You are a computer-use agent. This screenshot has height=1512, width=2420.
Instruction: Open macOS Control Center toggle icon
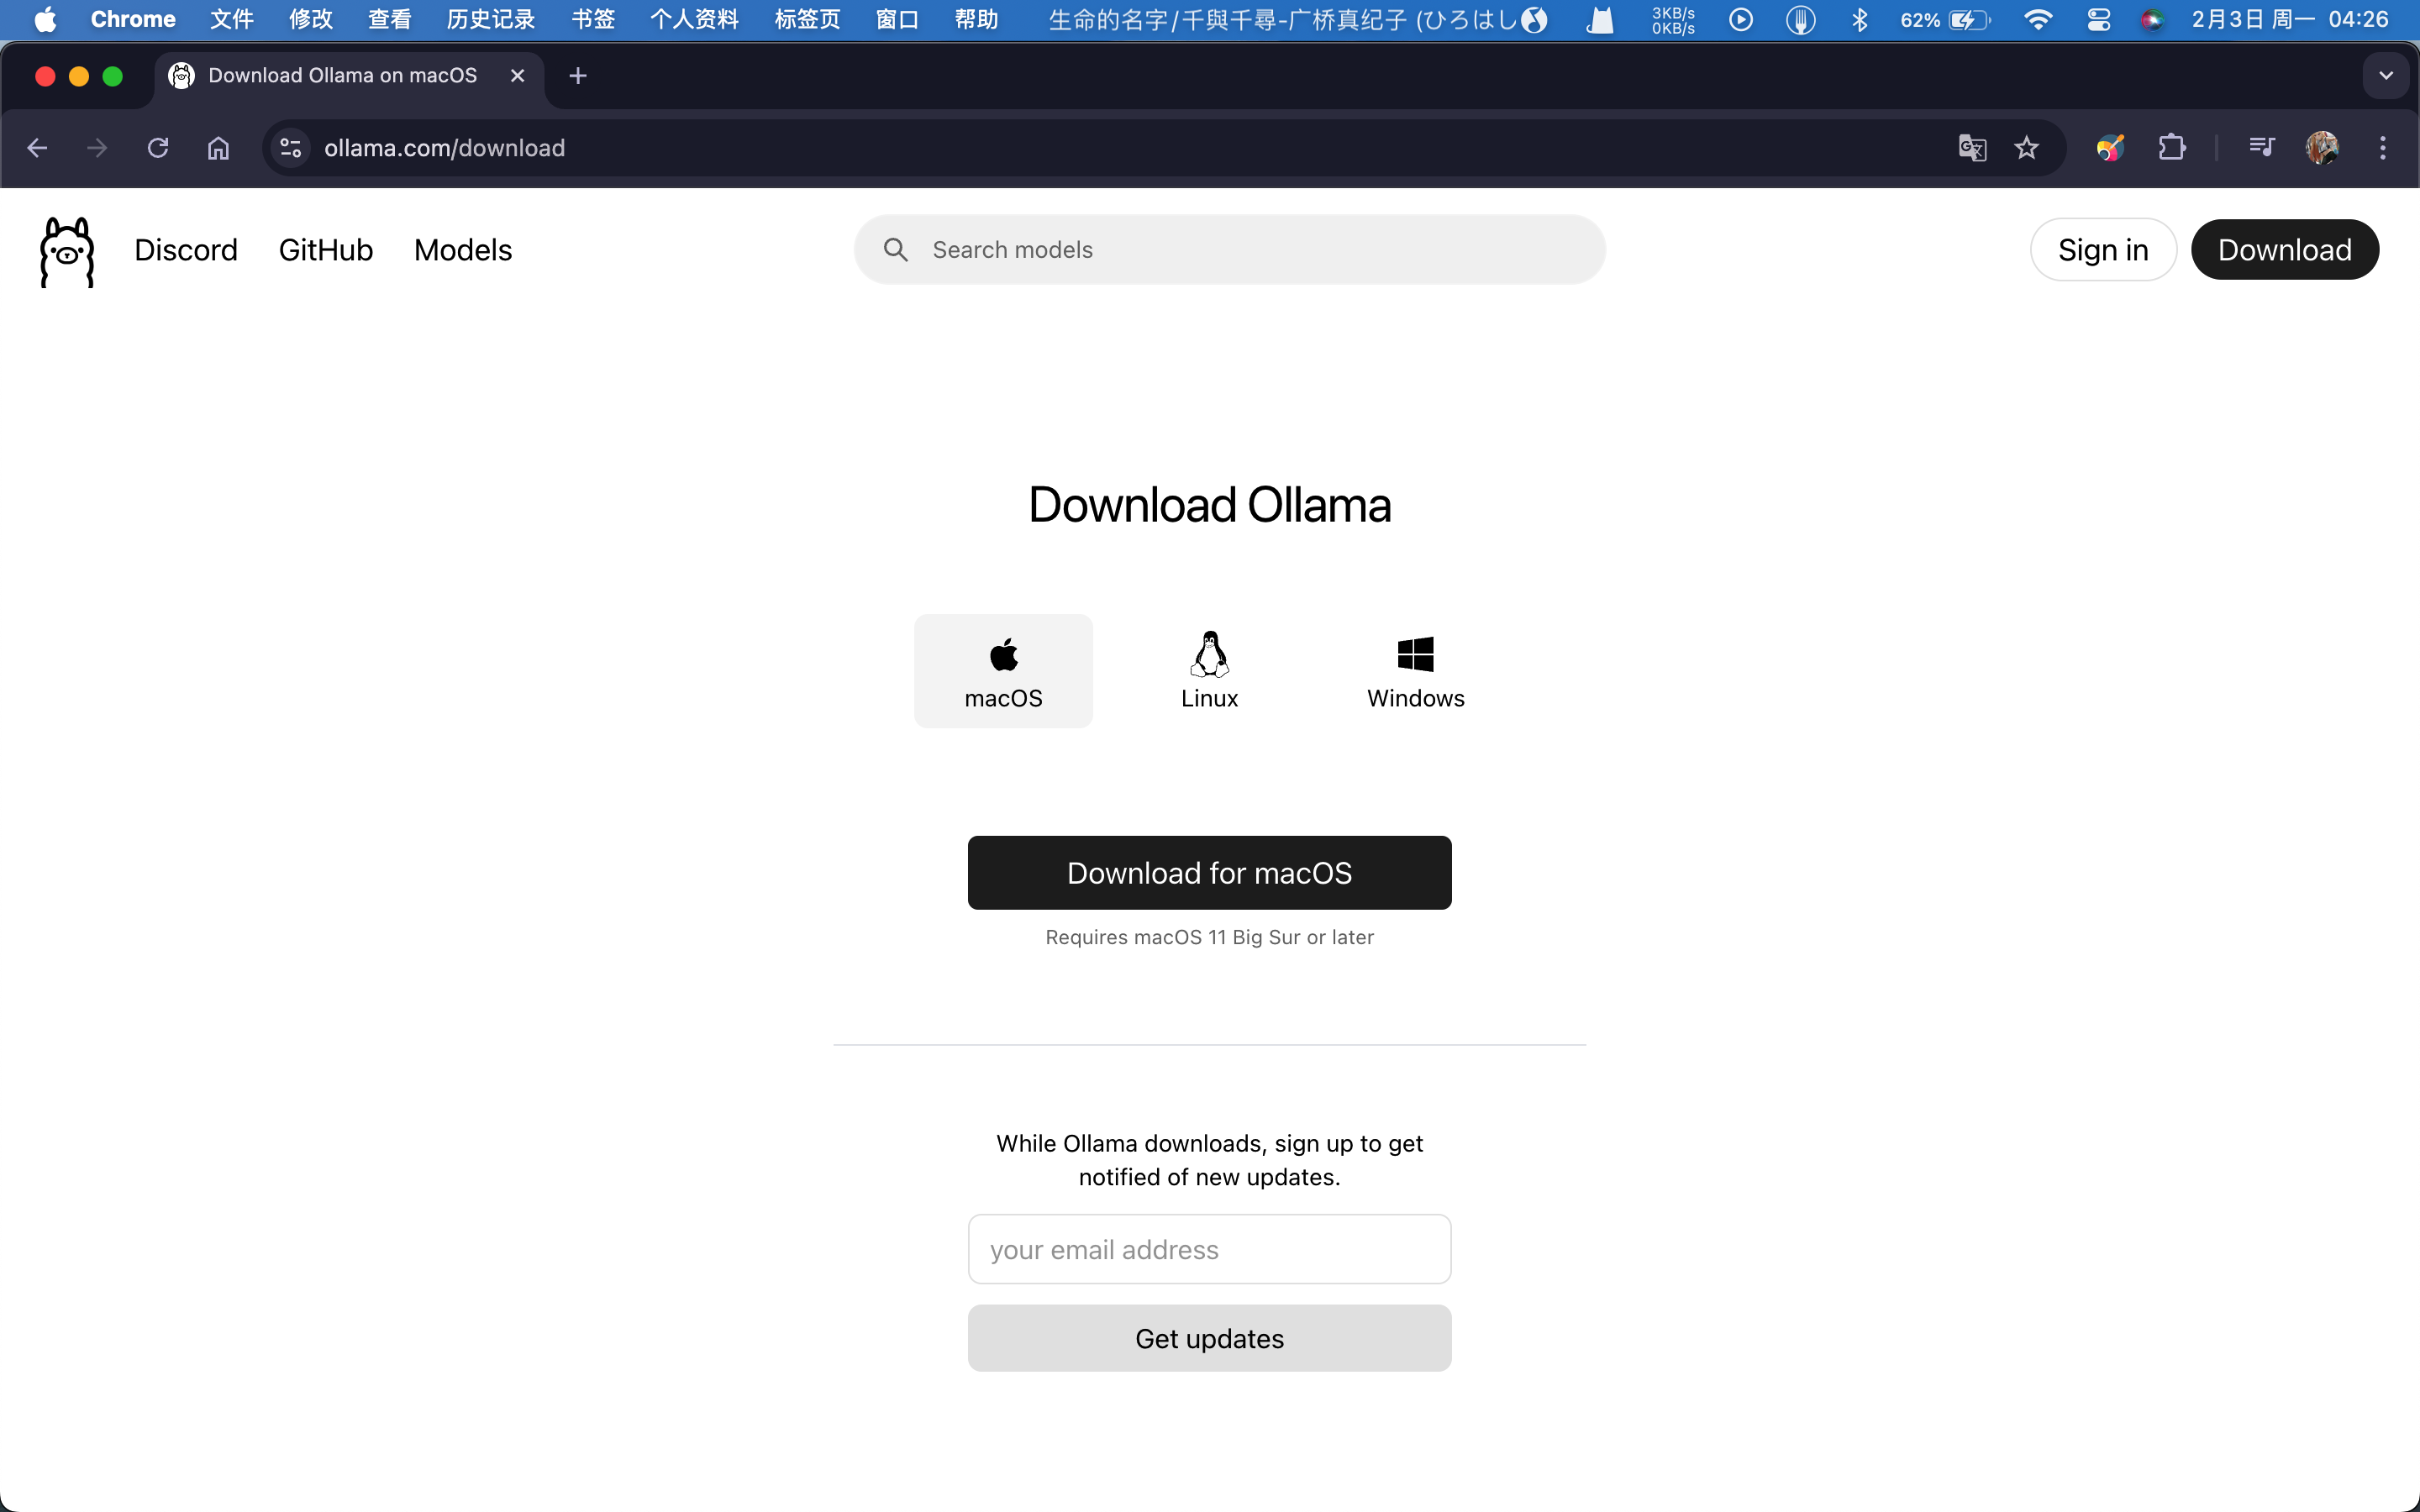pyautogui.click(x=2098, y=20)
